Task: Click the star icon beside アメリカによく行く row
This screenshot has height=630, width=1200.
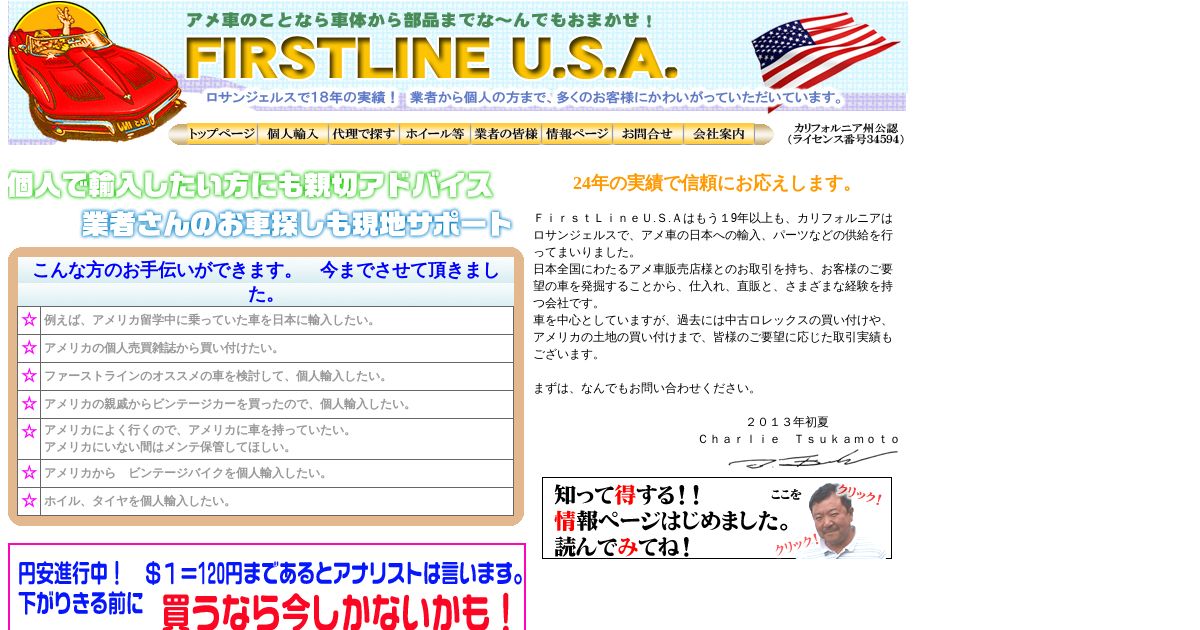Action: tap(29, 433)
